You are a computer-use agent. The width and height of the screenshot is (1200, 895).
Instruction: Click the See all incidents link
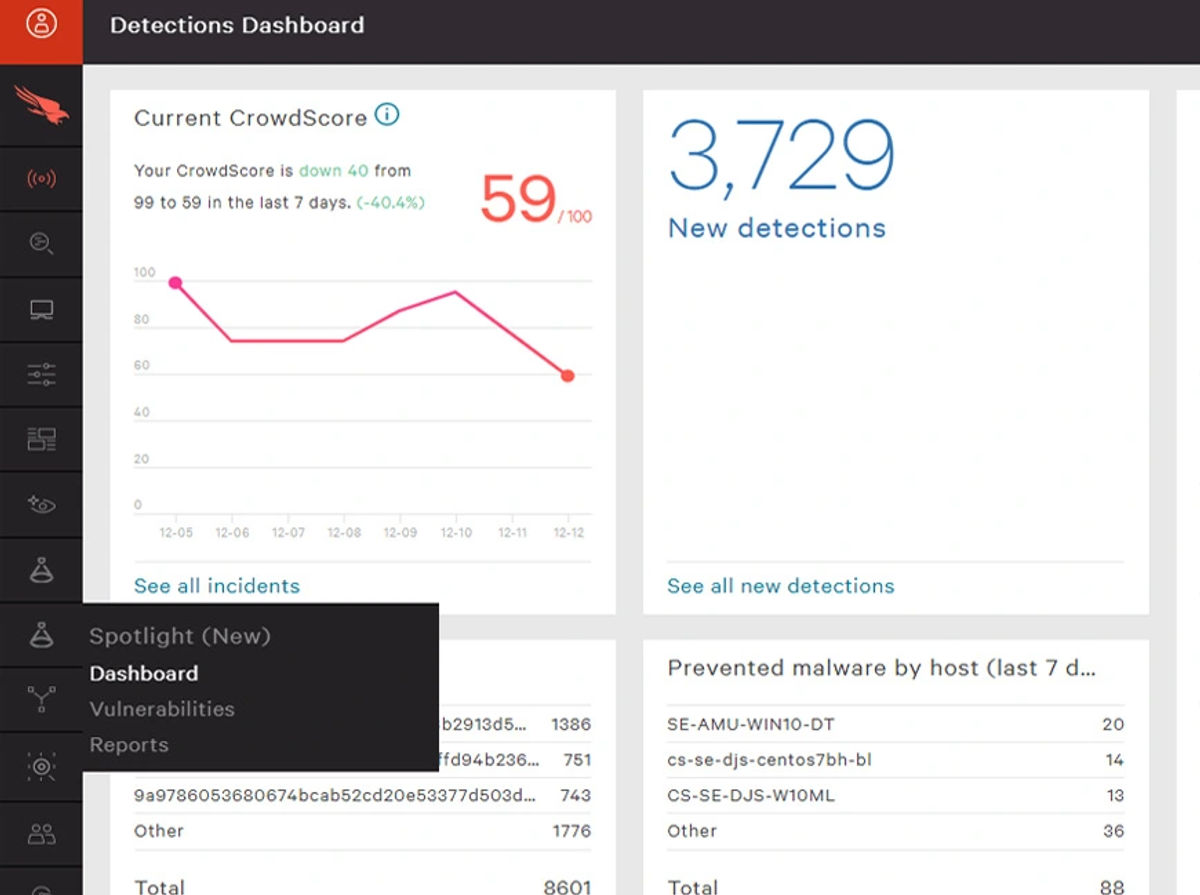coord(217,586)
